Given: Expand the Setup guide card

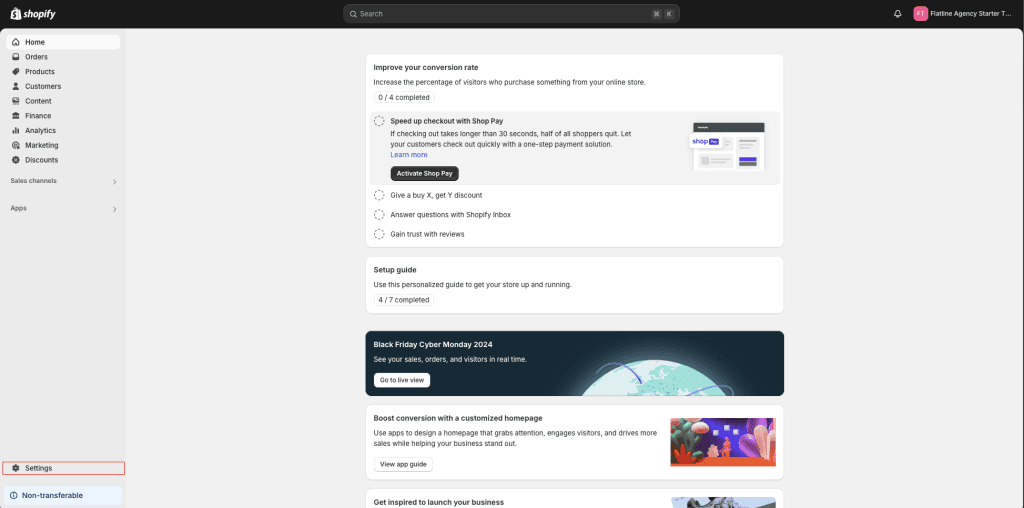Looking at the screenshot, I should 574,285.
